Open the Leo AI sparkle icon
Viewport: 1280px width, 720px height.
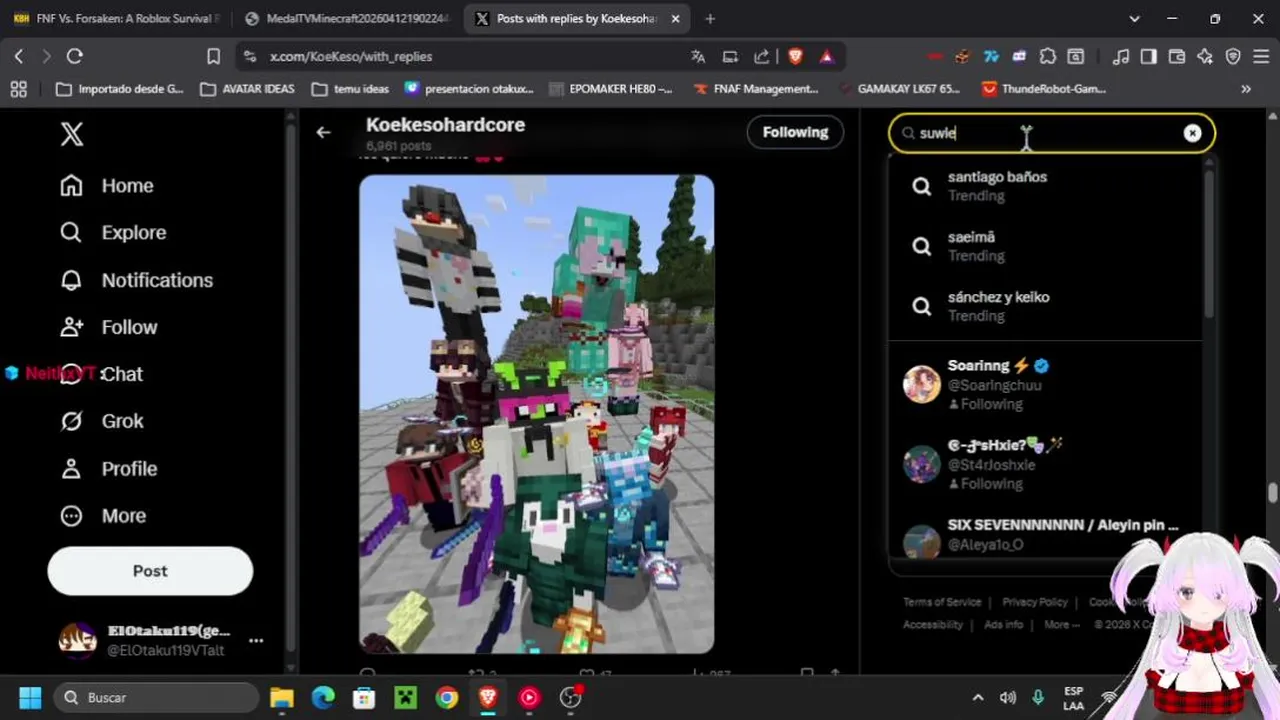(x=1205, y=57)
